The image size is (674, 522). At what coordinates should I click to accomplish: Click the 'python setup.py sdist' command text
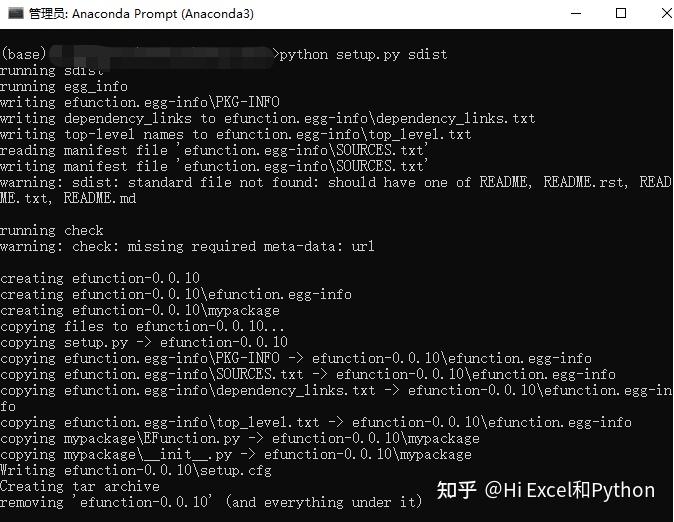[x=363, y=55]
